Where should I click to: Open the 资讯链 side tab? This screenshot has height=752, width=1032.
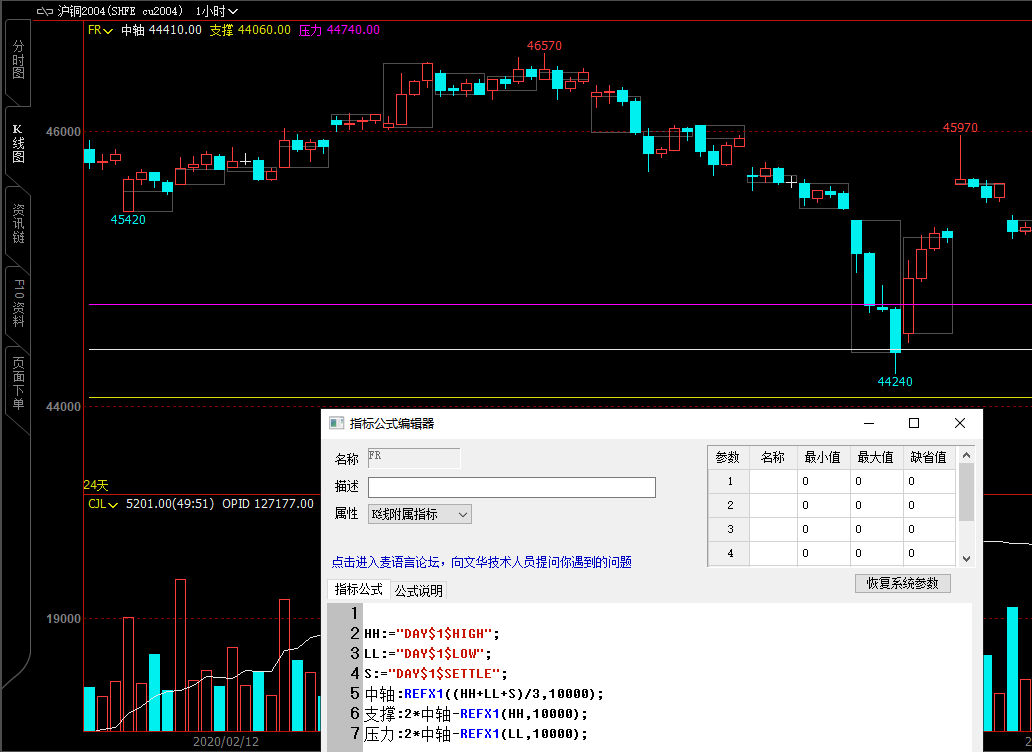point(17,224)
